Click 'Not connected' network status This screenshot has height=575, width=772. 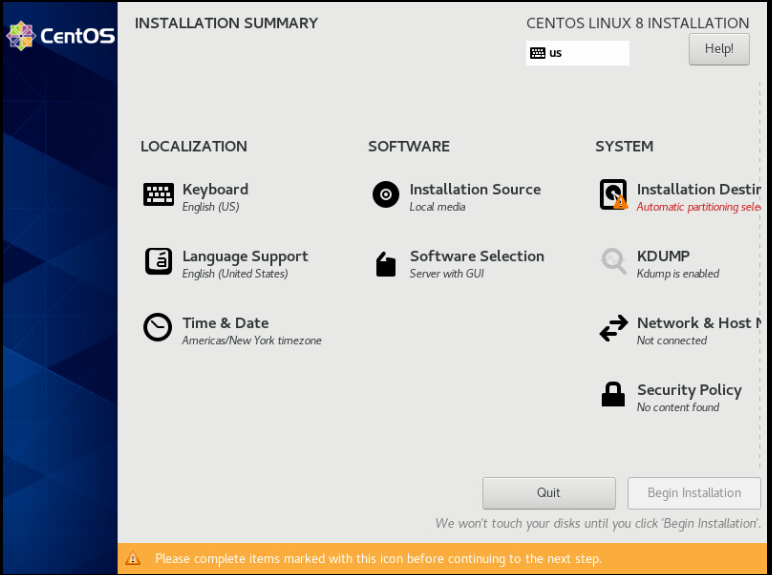pos(672,340)
